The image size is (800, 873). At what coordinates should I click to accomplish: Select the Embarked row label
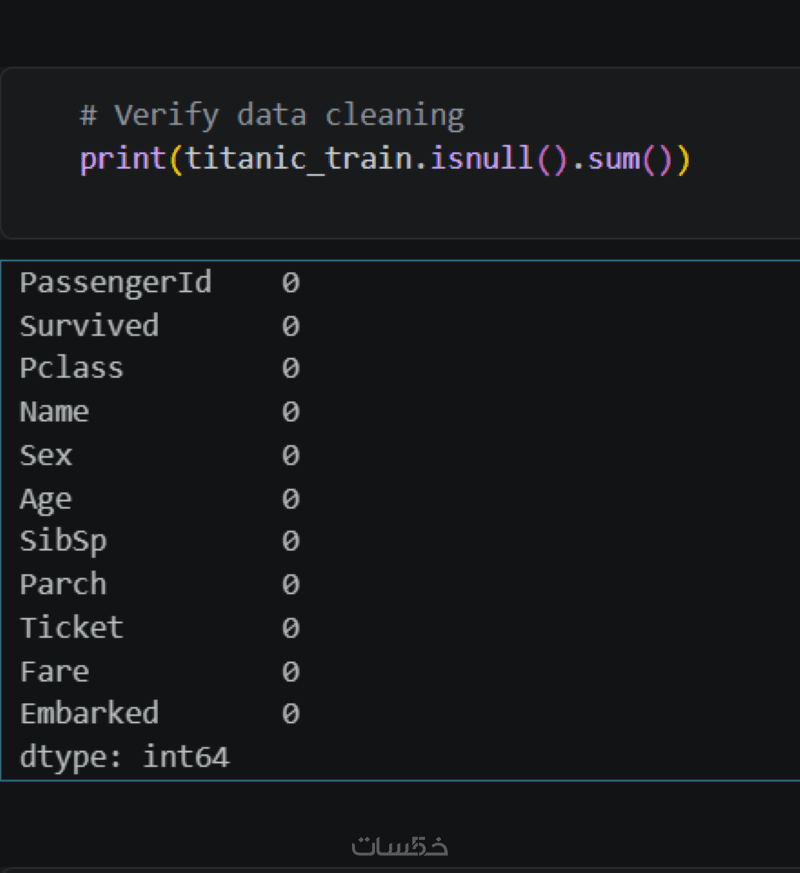(89, 714)
